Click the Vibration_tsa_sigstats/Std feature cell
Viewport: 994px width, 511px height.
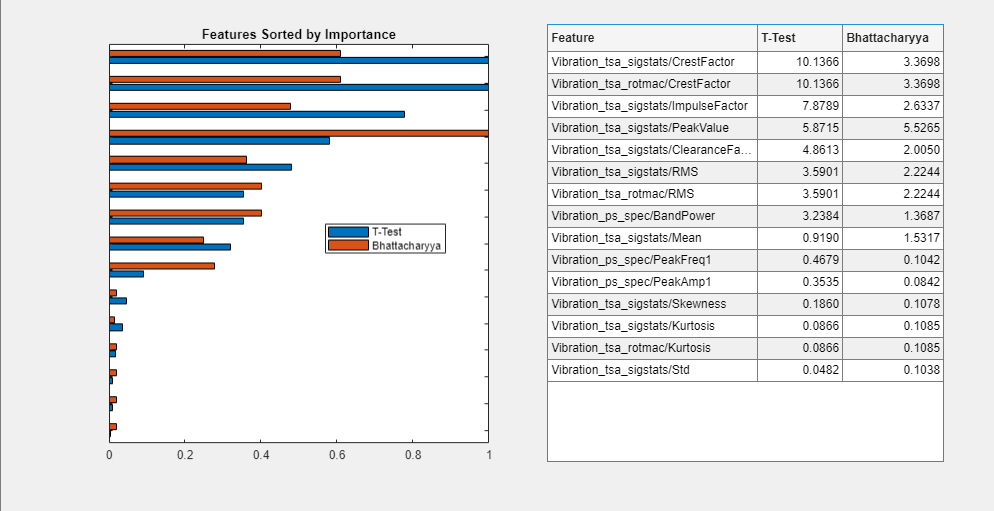(x=651, y=370)
